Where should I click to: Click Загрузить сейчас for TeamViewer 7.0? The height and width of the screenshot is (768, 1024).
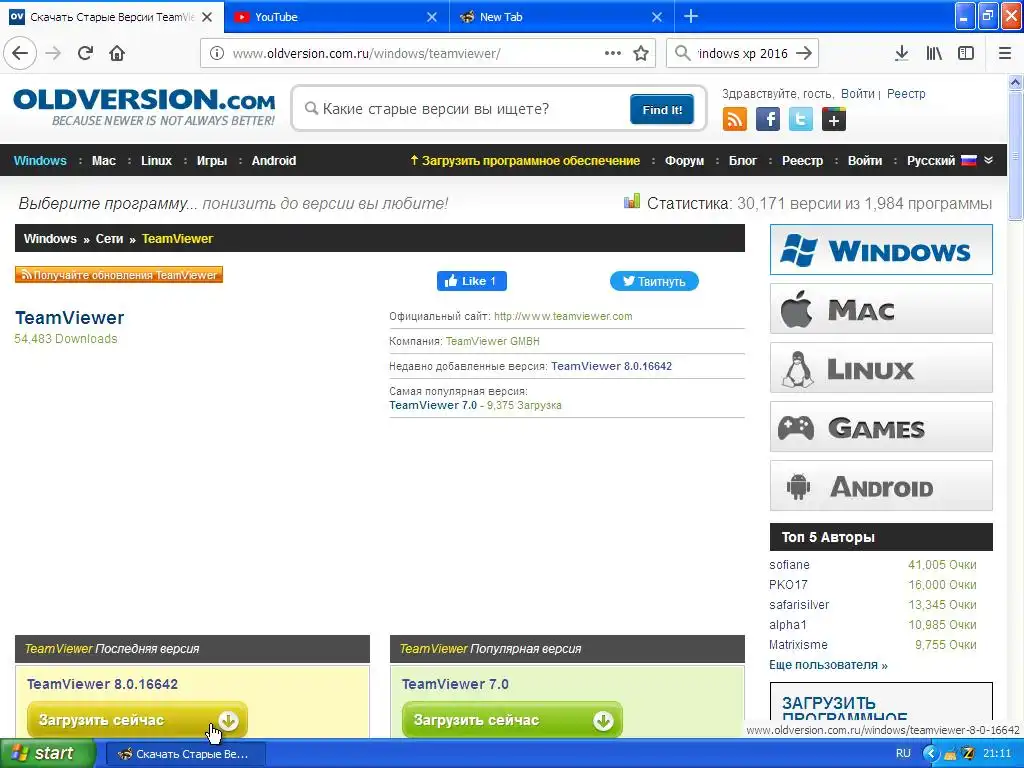(512, 720)
